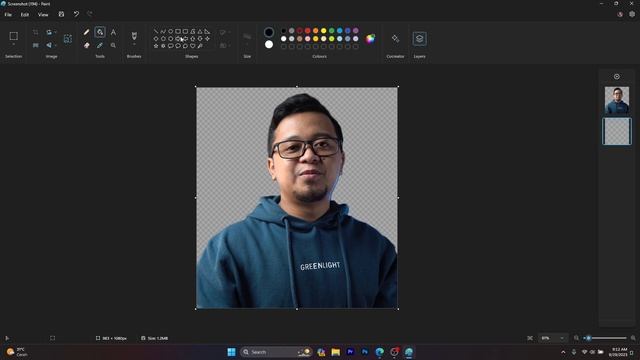Open the Brushes tool
Viewport: 640px width, 360px height.
tap(134, 36)
